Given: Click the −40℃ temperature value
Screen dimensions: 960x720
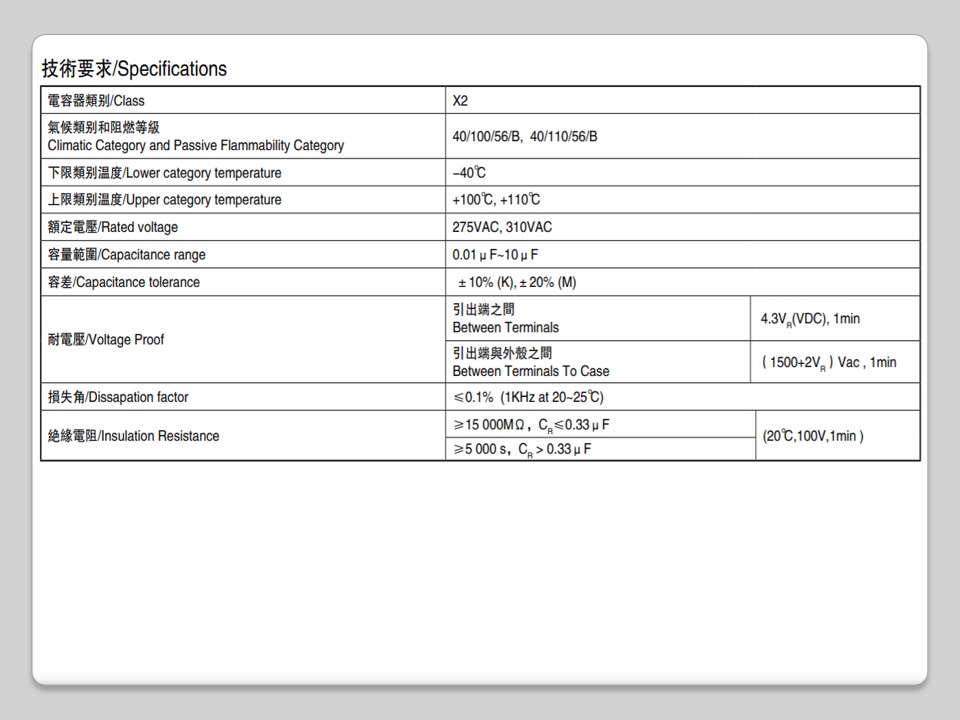Looking at the screenshot, I should click(x=469, y=173).
